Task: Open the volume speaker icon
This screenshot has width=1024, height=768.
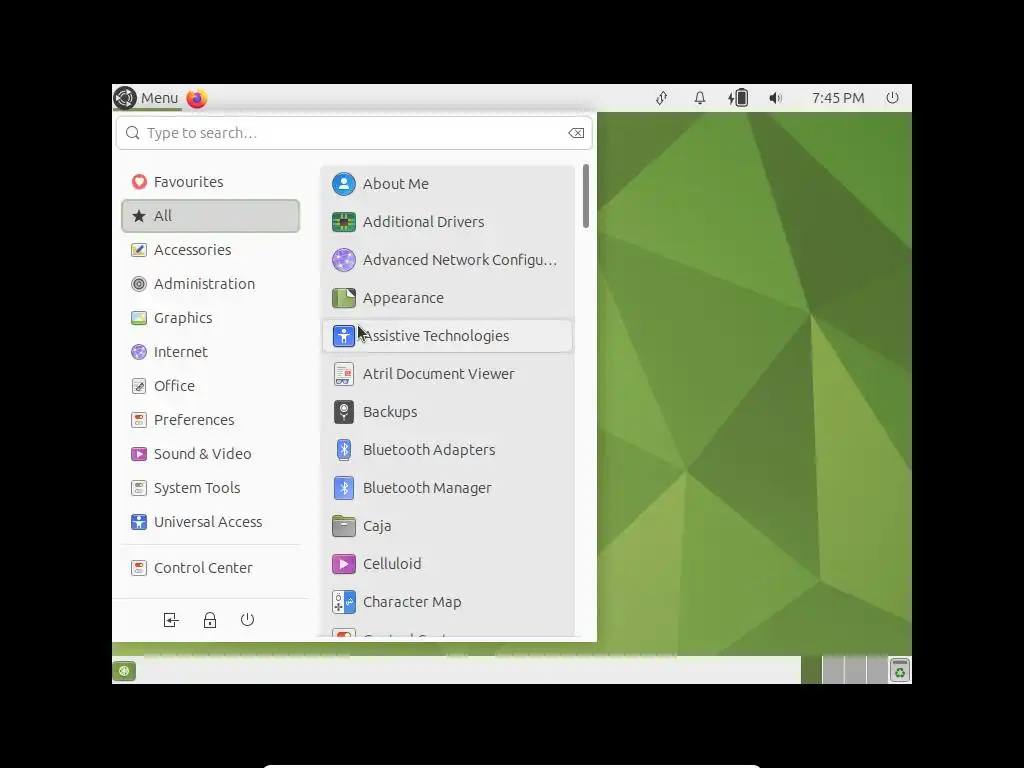Action: (x=775, y=98)
